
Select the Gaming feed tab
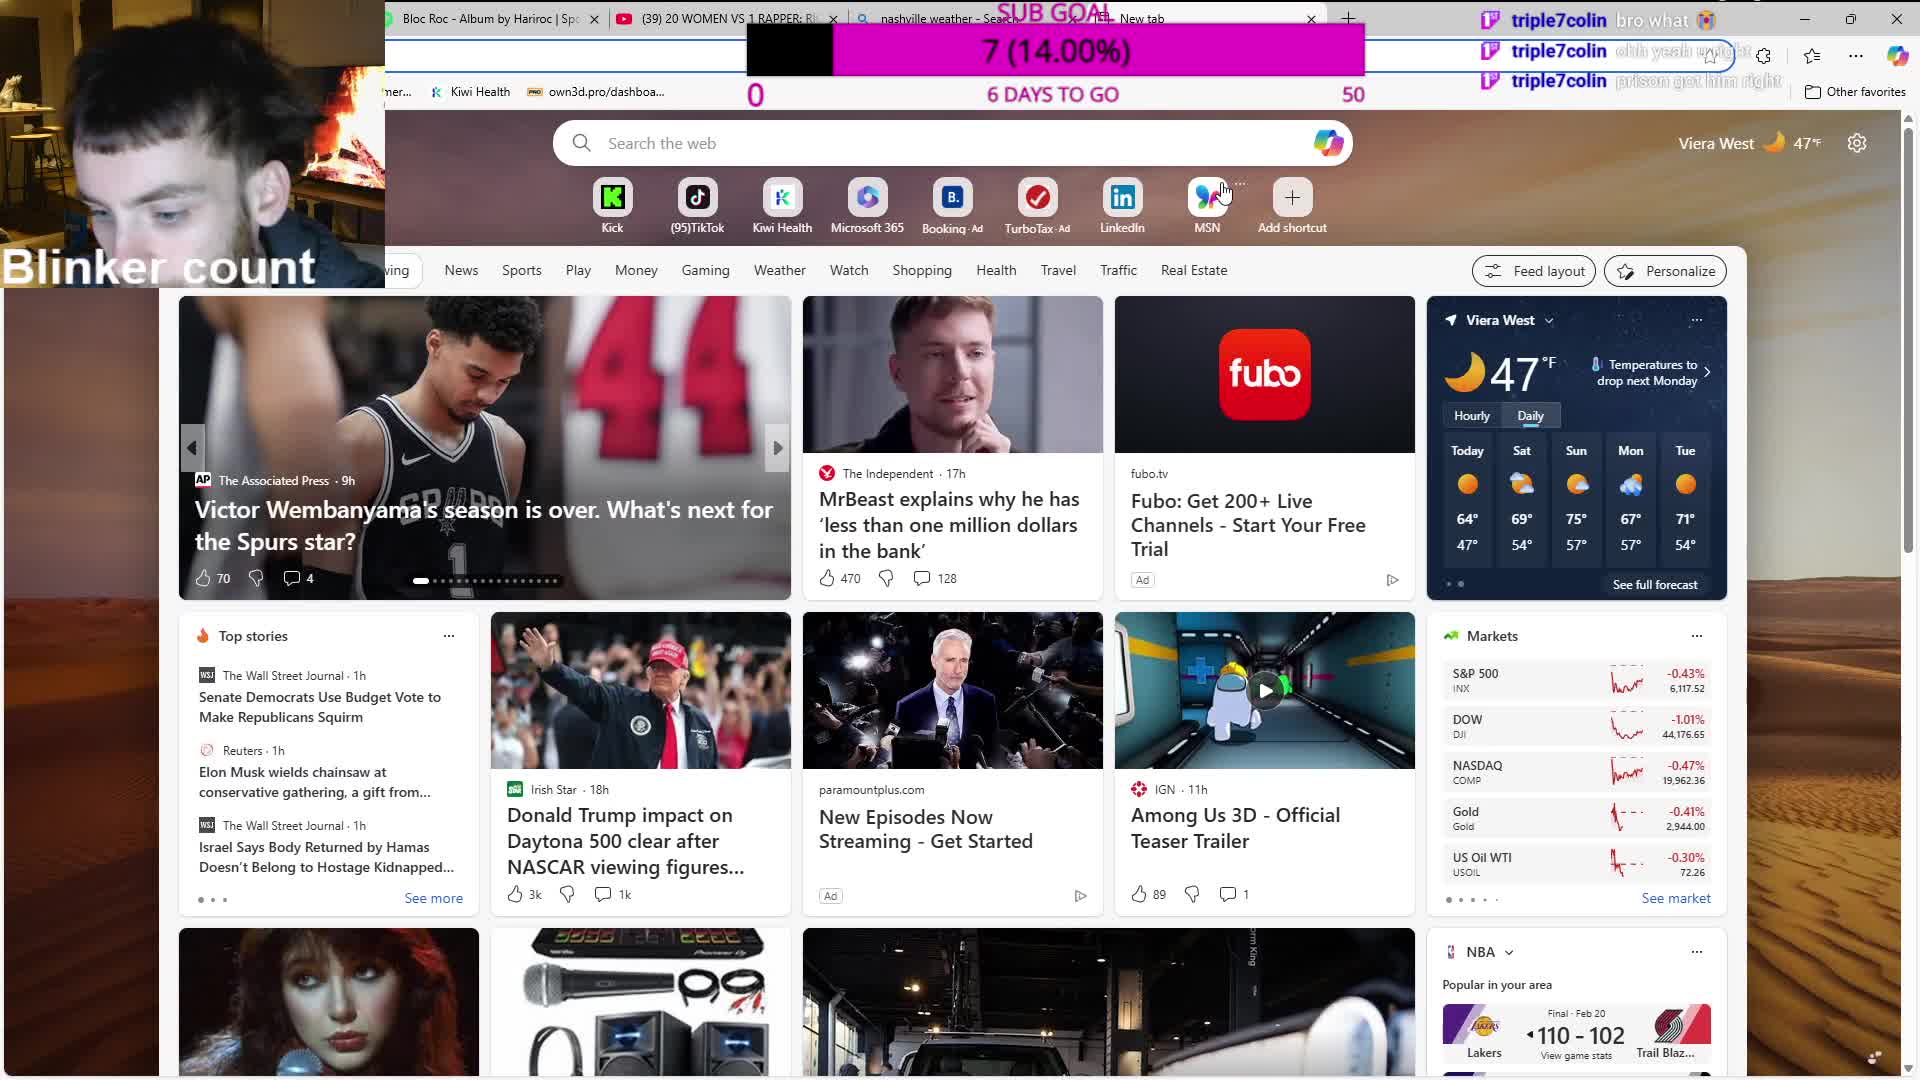pos(705,270)
